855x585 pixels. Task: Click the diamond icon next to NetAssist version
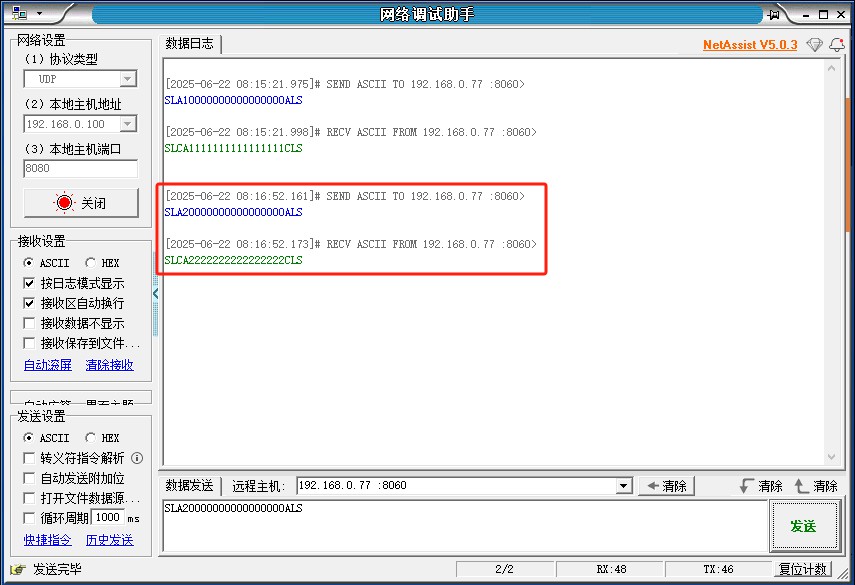point(814,45)
